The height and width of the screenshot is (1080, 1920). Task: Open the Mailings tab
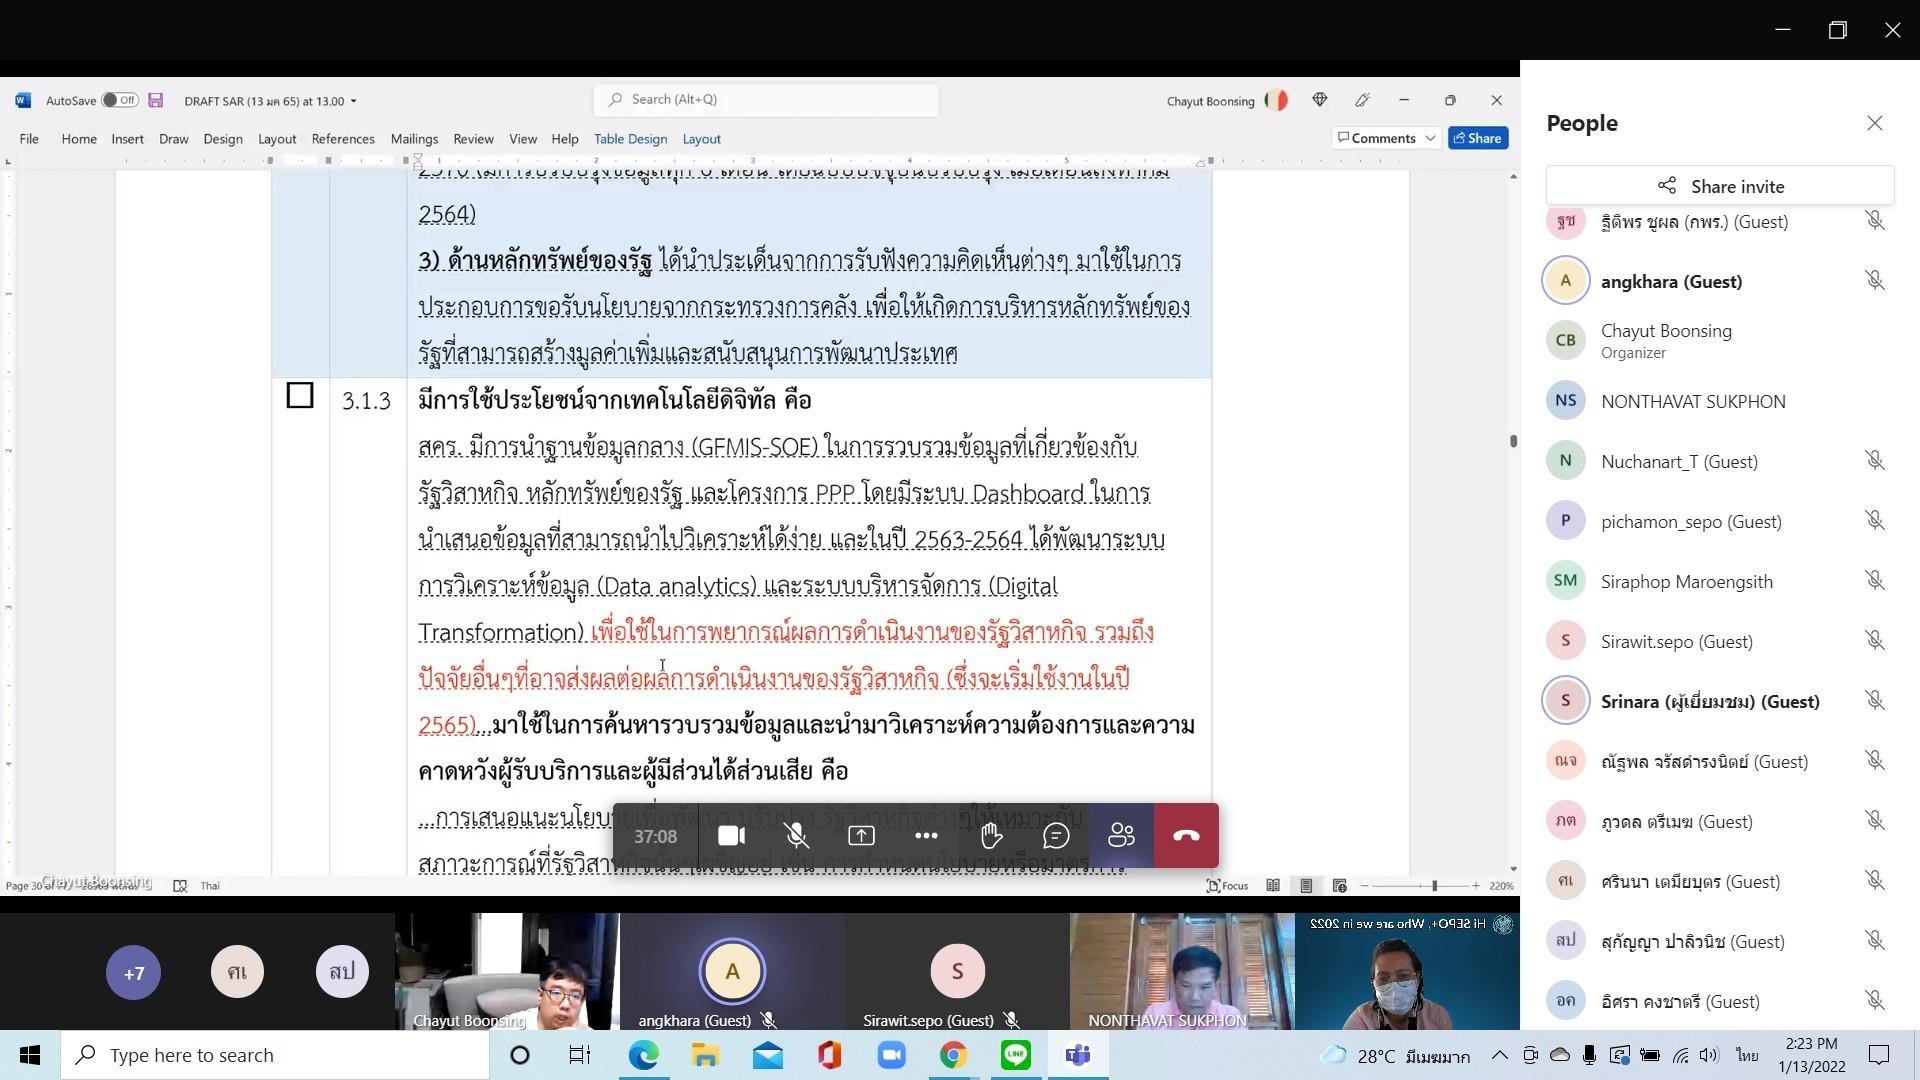coord(414,139)
